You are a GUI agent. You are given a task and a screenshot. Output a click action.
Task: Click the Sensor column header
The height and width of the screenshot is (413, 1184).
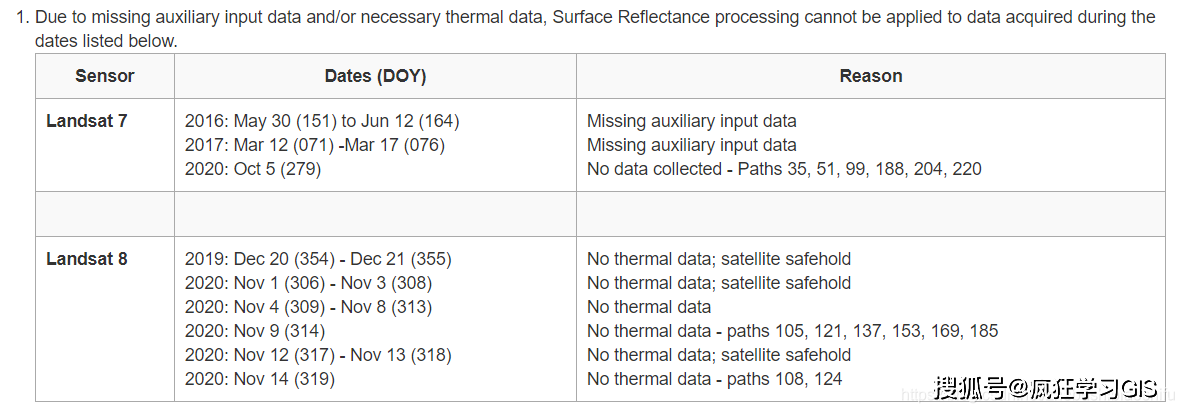tap(105, 76)
